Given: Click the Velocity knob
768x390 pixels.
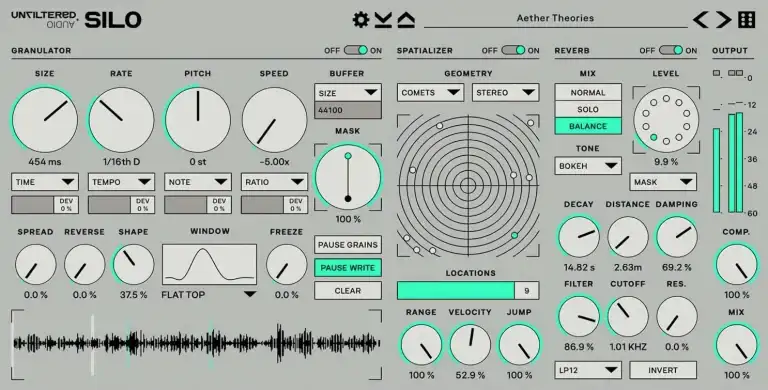Looking at the screenshot, I should (x=470, y=344).
